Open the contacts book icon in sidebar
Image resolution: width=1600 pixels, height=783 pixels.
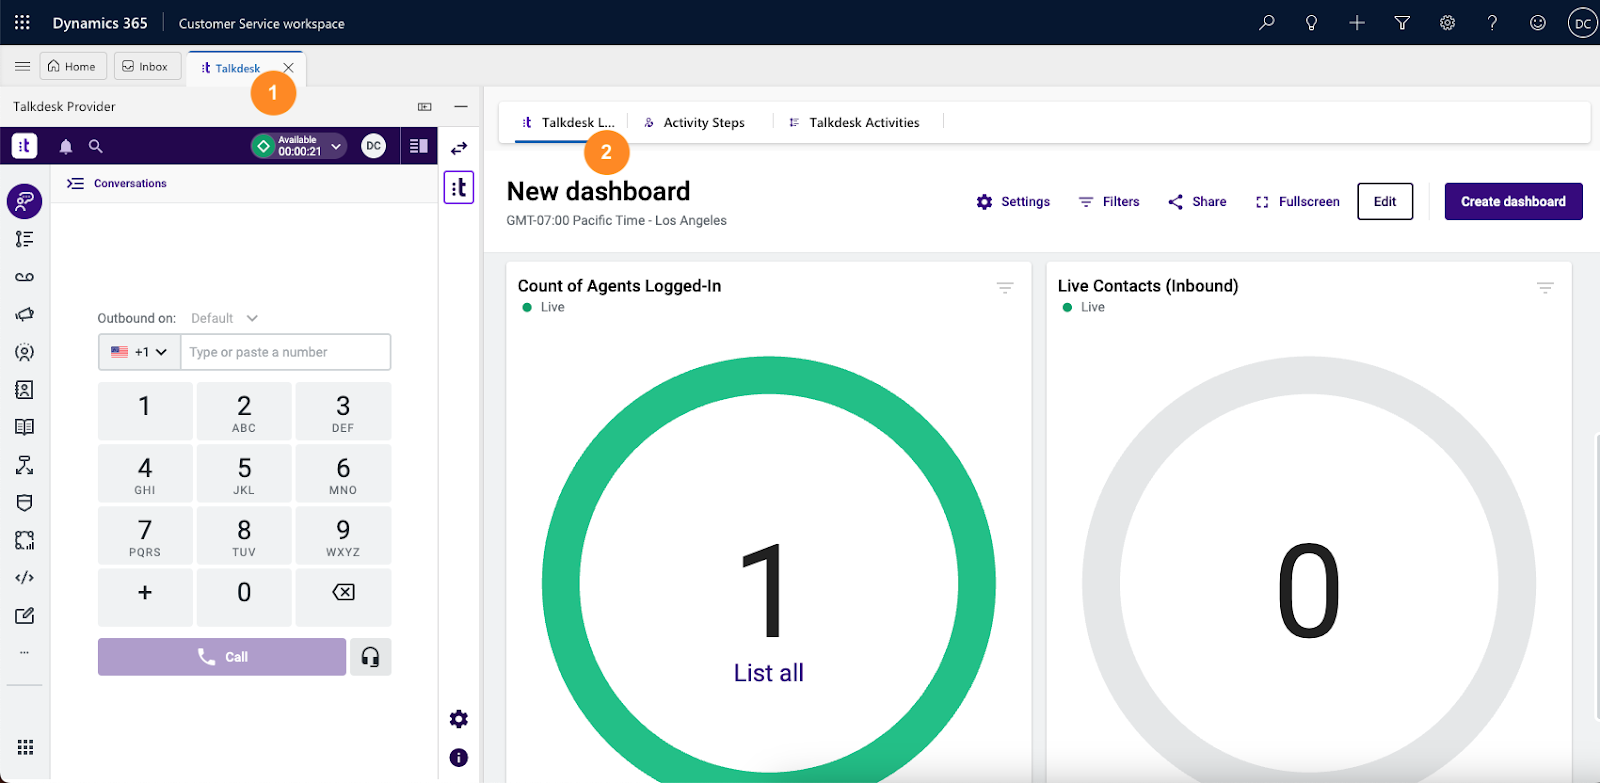click(x=25, y=390)
